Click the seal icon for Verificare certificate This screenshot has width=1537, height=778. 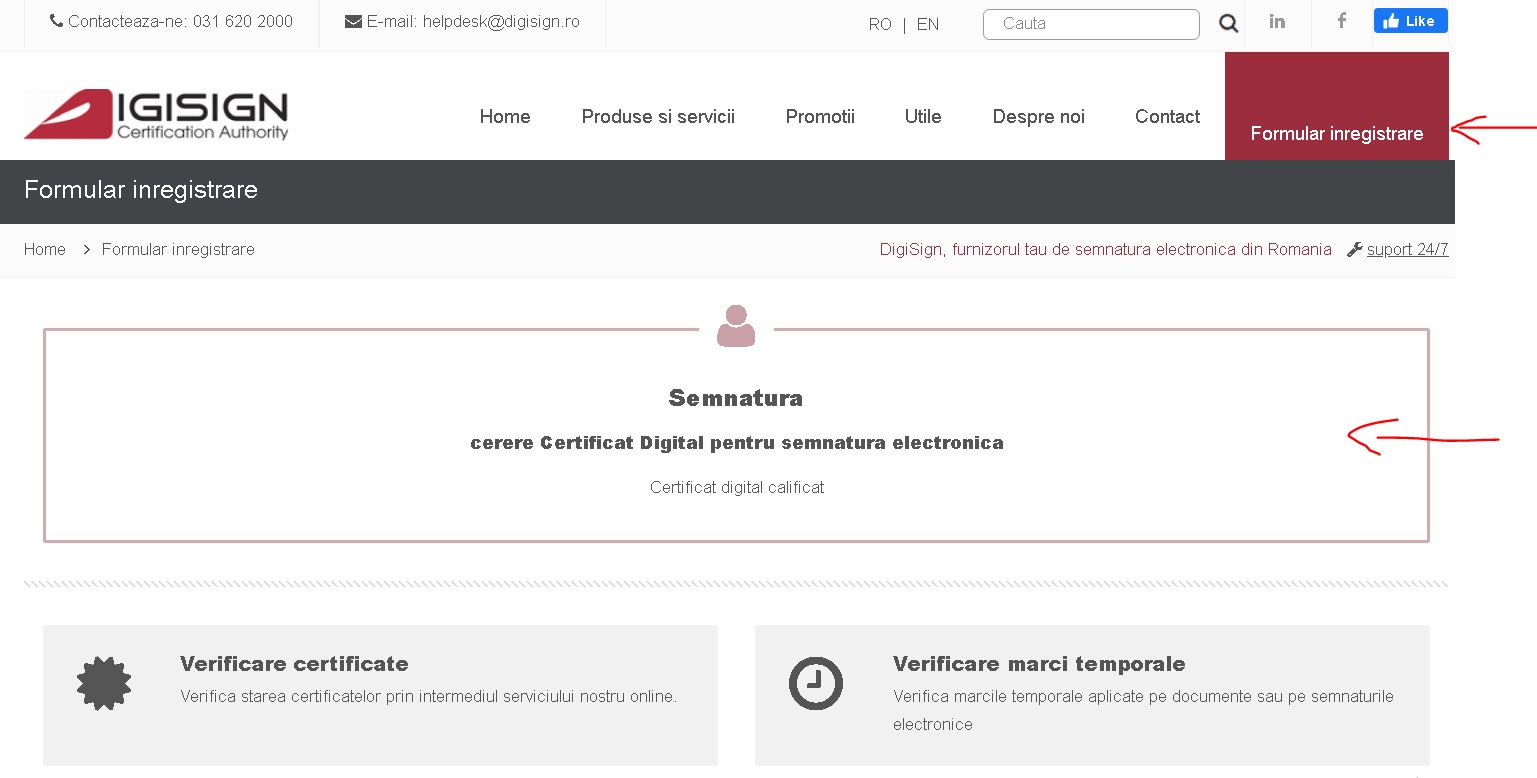coord(104,684)
